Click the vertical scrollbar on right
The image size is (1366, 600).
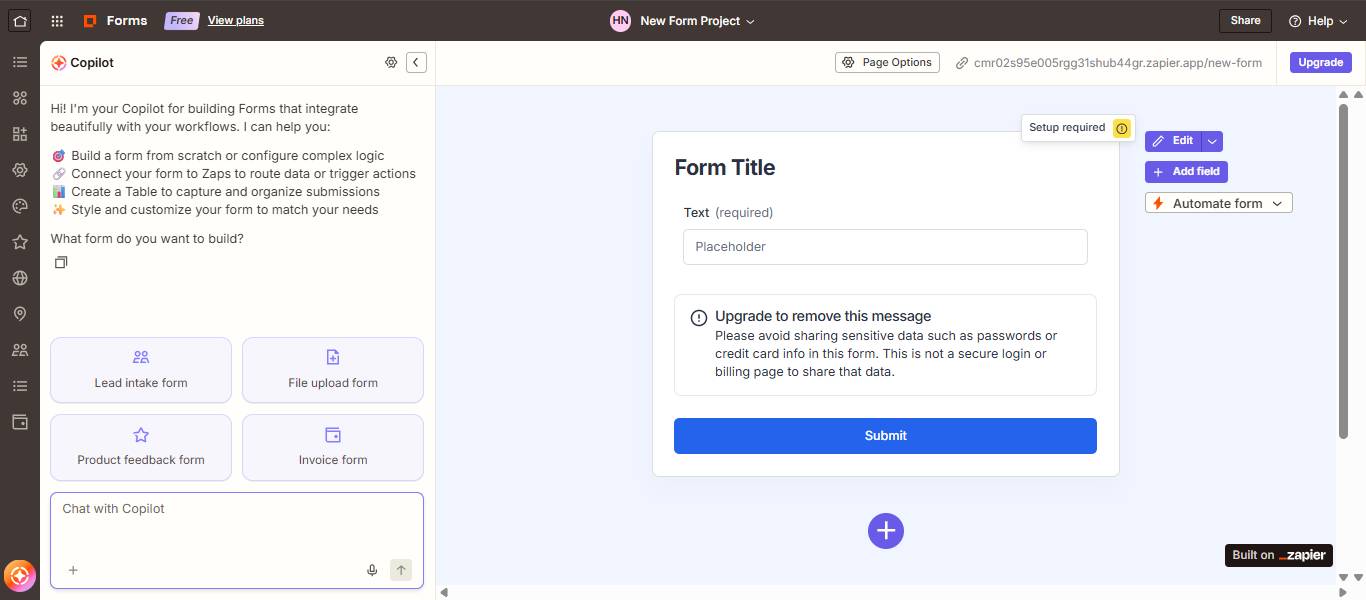pos(1343,270)
